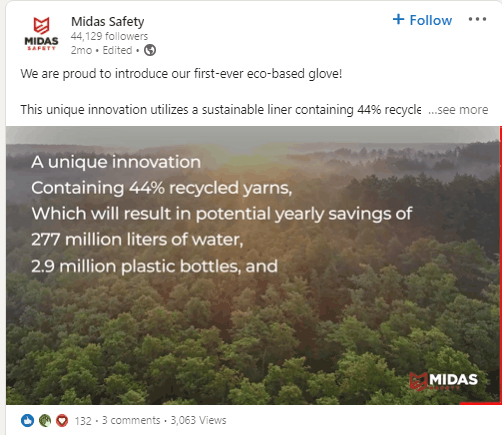
Task: Click the plus icon beside Follow
Action: (398, 19)
